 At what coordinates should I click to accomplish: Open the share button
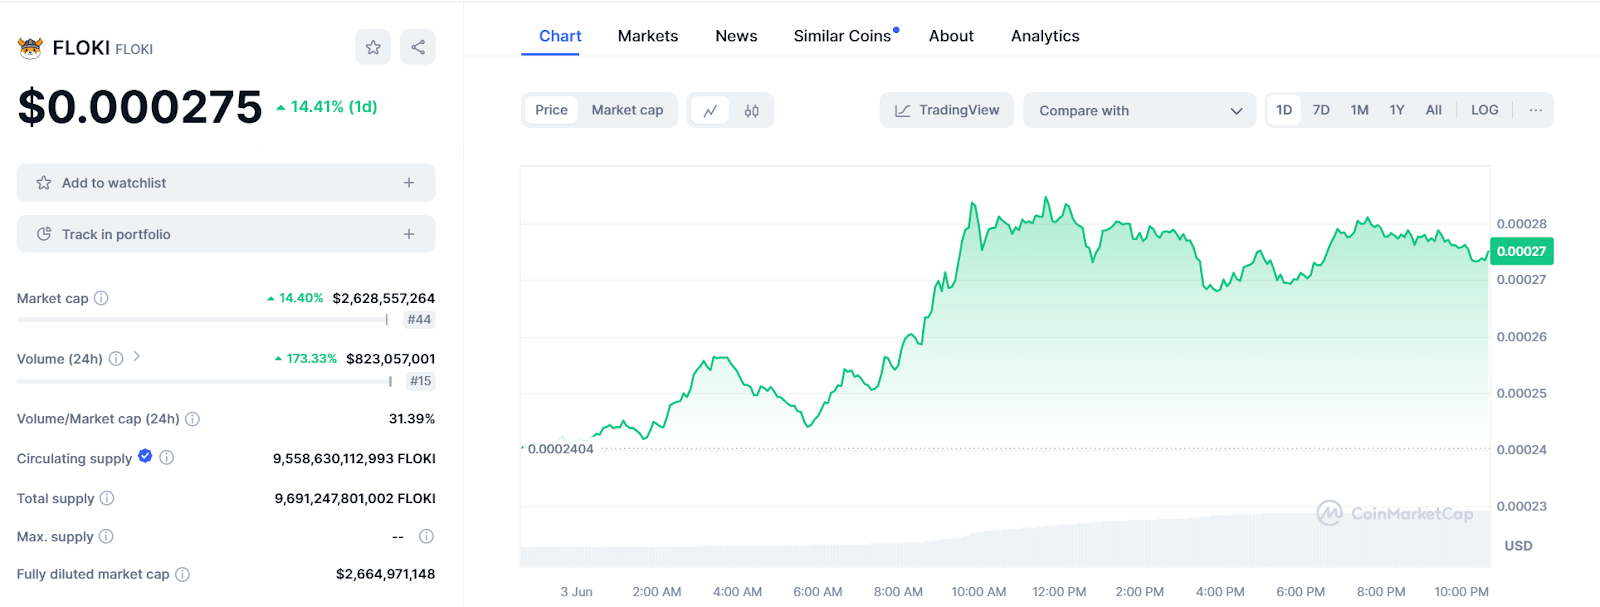418,47
